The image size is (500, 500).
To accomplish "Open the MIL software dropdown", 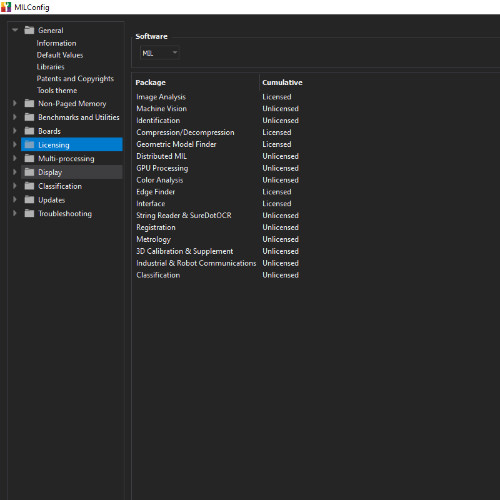I will tap(160, 53).
